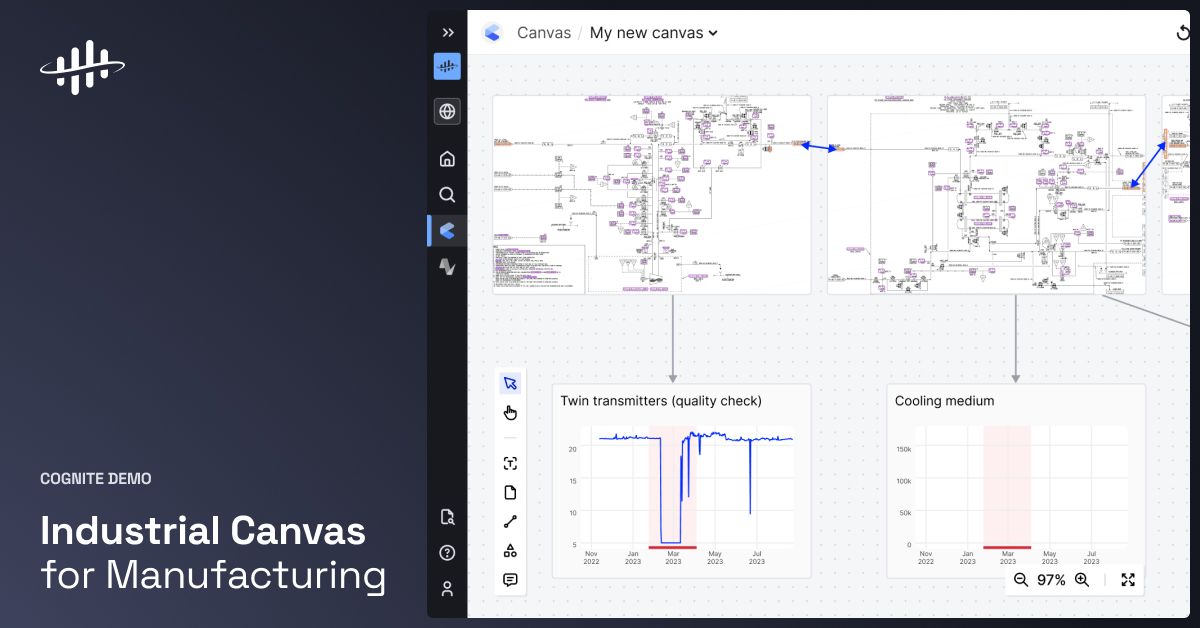
Task: Zoom out with the minus magnifier
Action: [x=1021, y=579]
